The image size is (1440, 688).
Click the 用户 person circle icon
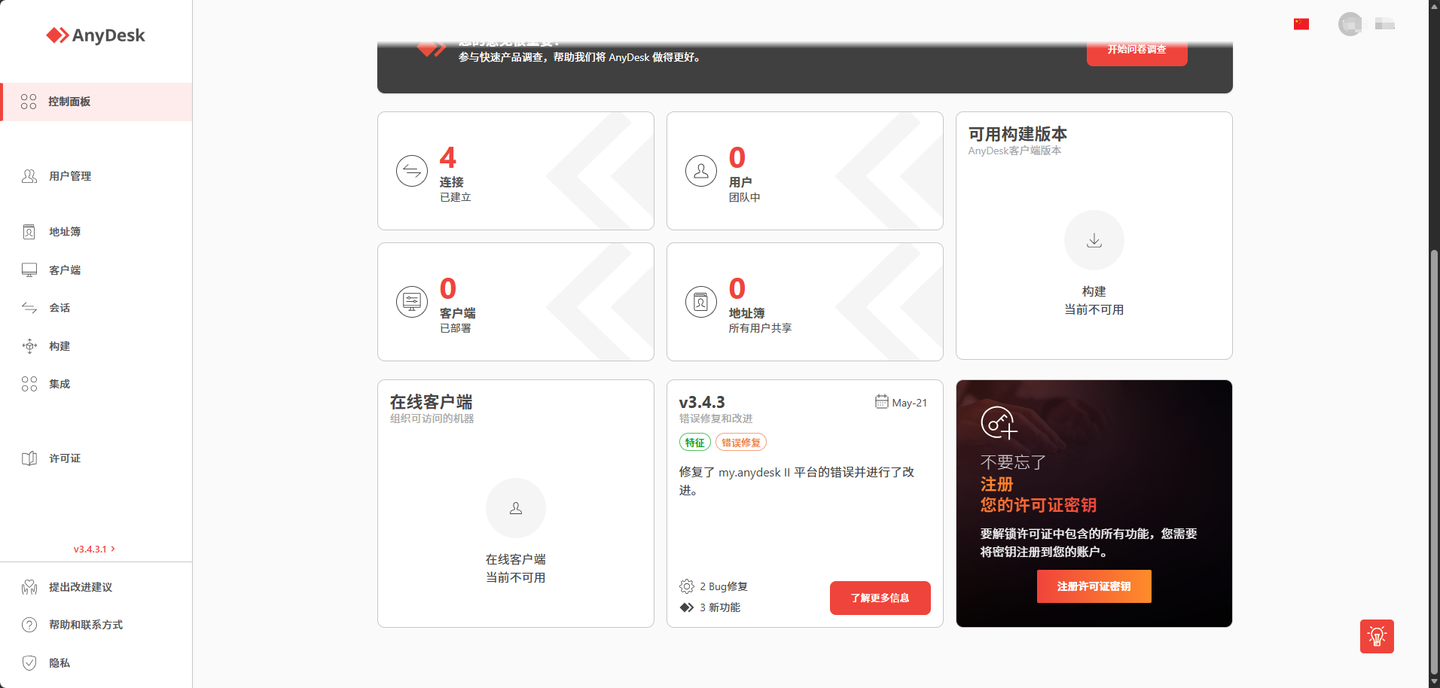point(701,171)
